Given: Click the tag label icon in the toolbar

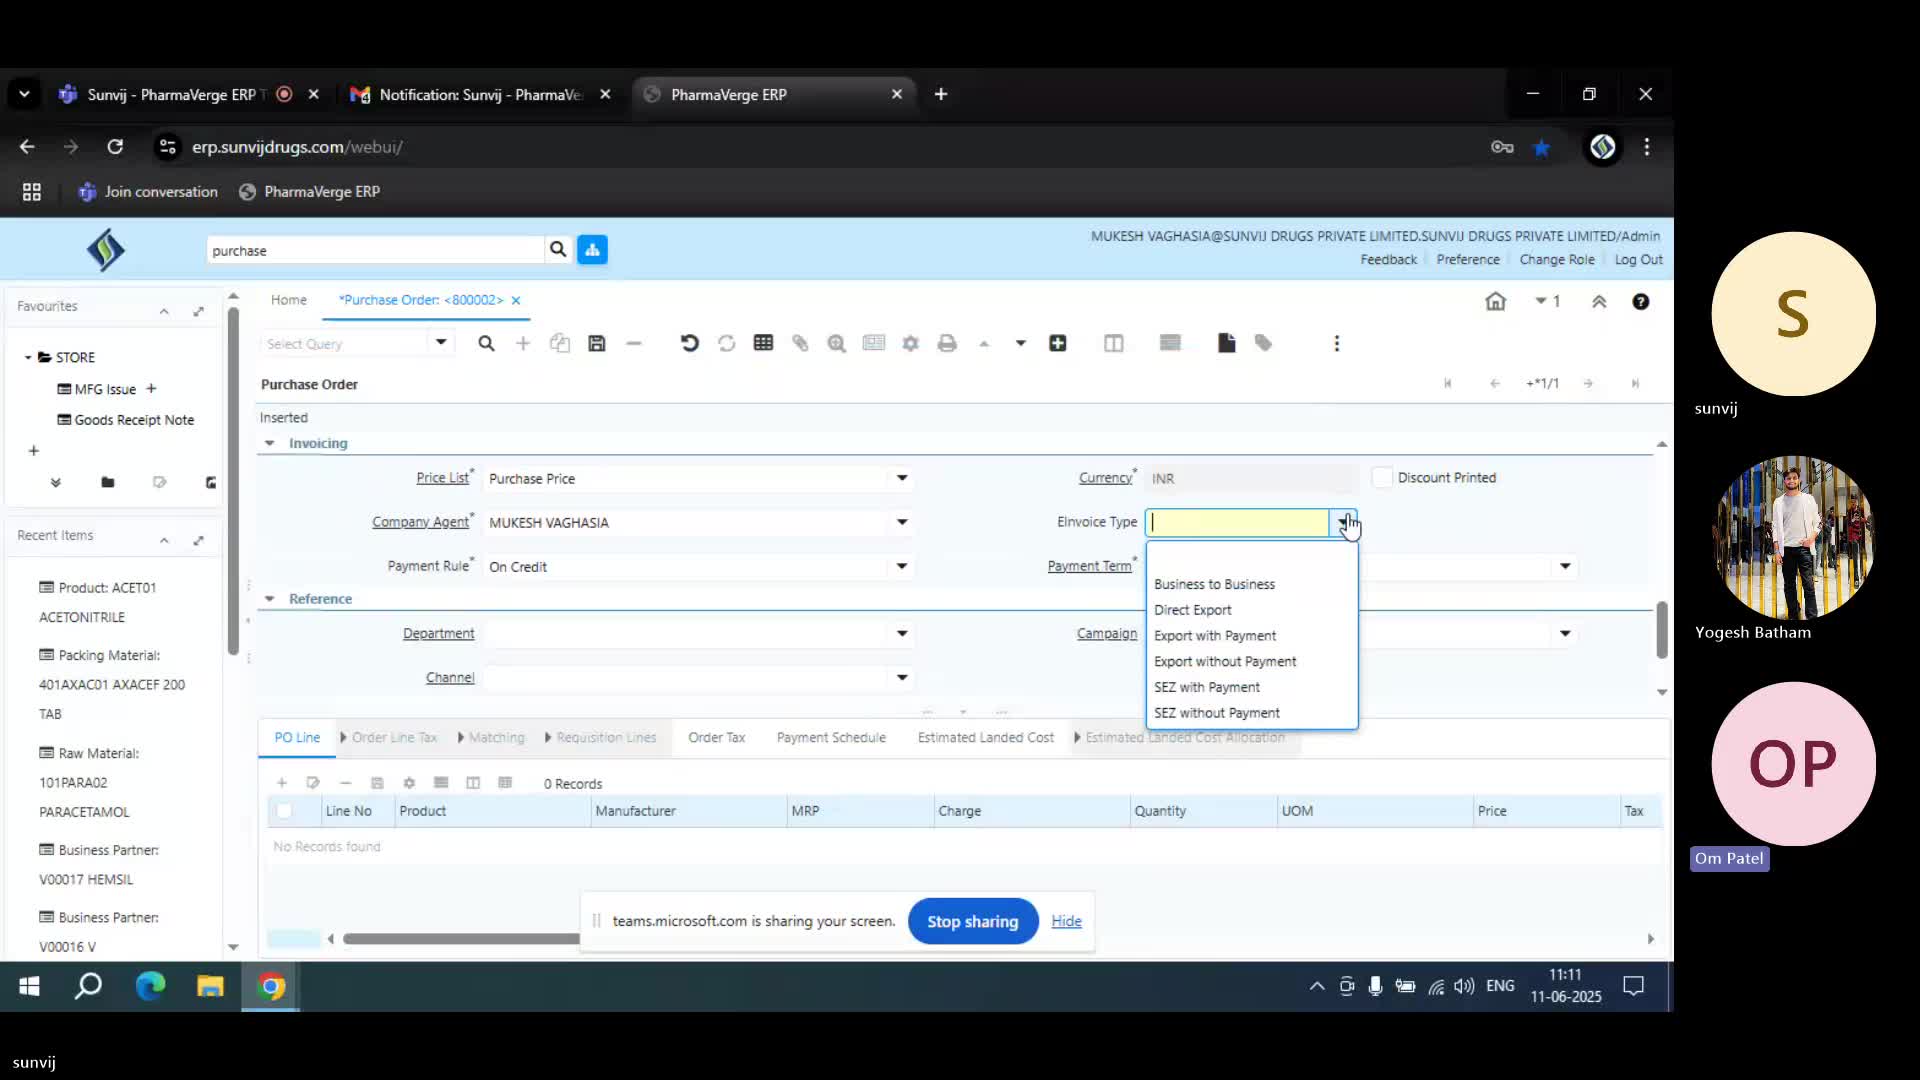Looking at the screenshot, I should [1263, 344].
